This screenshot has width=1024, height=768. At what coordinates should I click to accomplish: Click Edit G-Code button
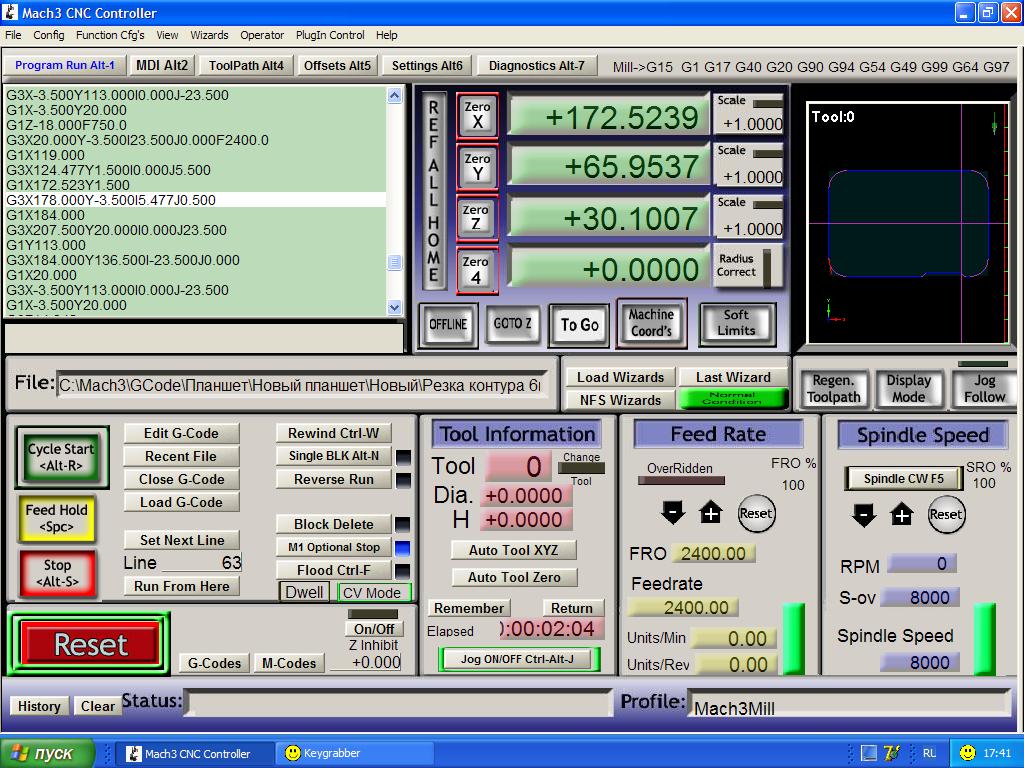tap(182, 433)
